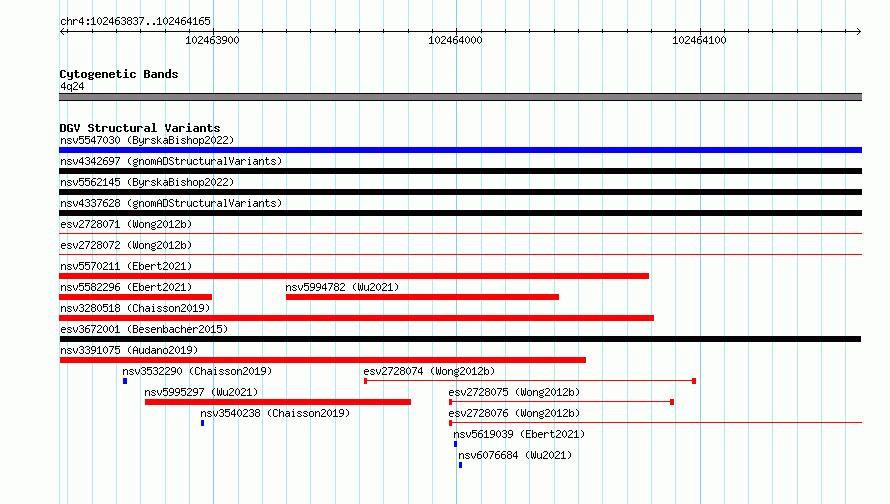Click the thin red span under esv2728075
This screenshot has height=504, width=890.
pyautogui.click(x=561, y=402)
